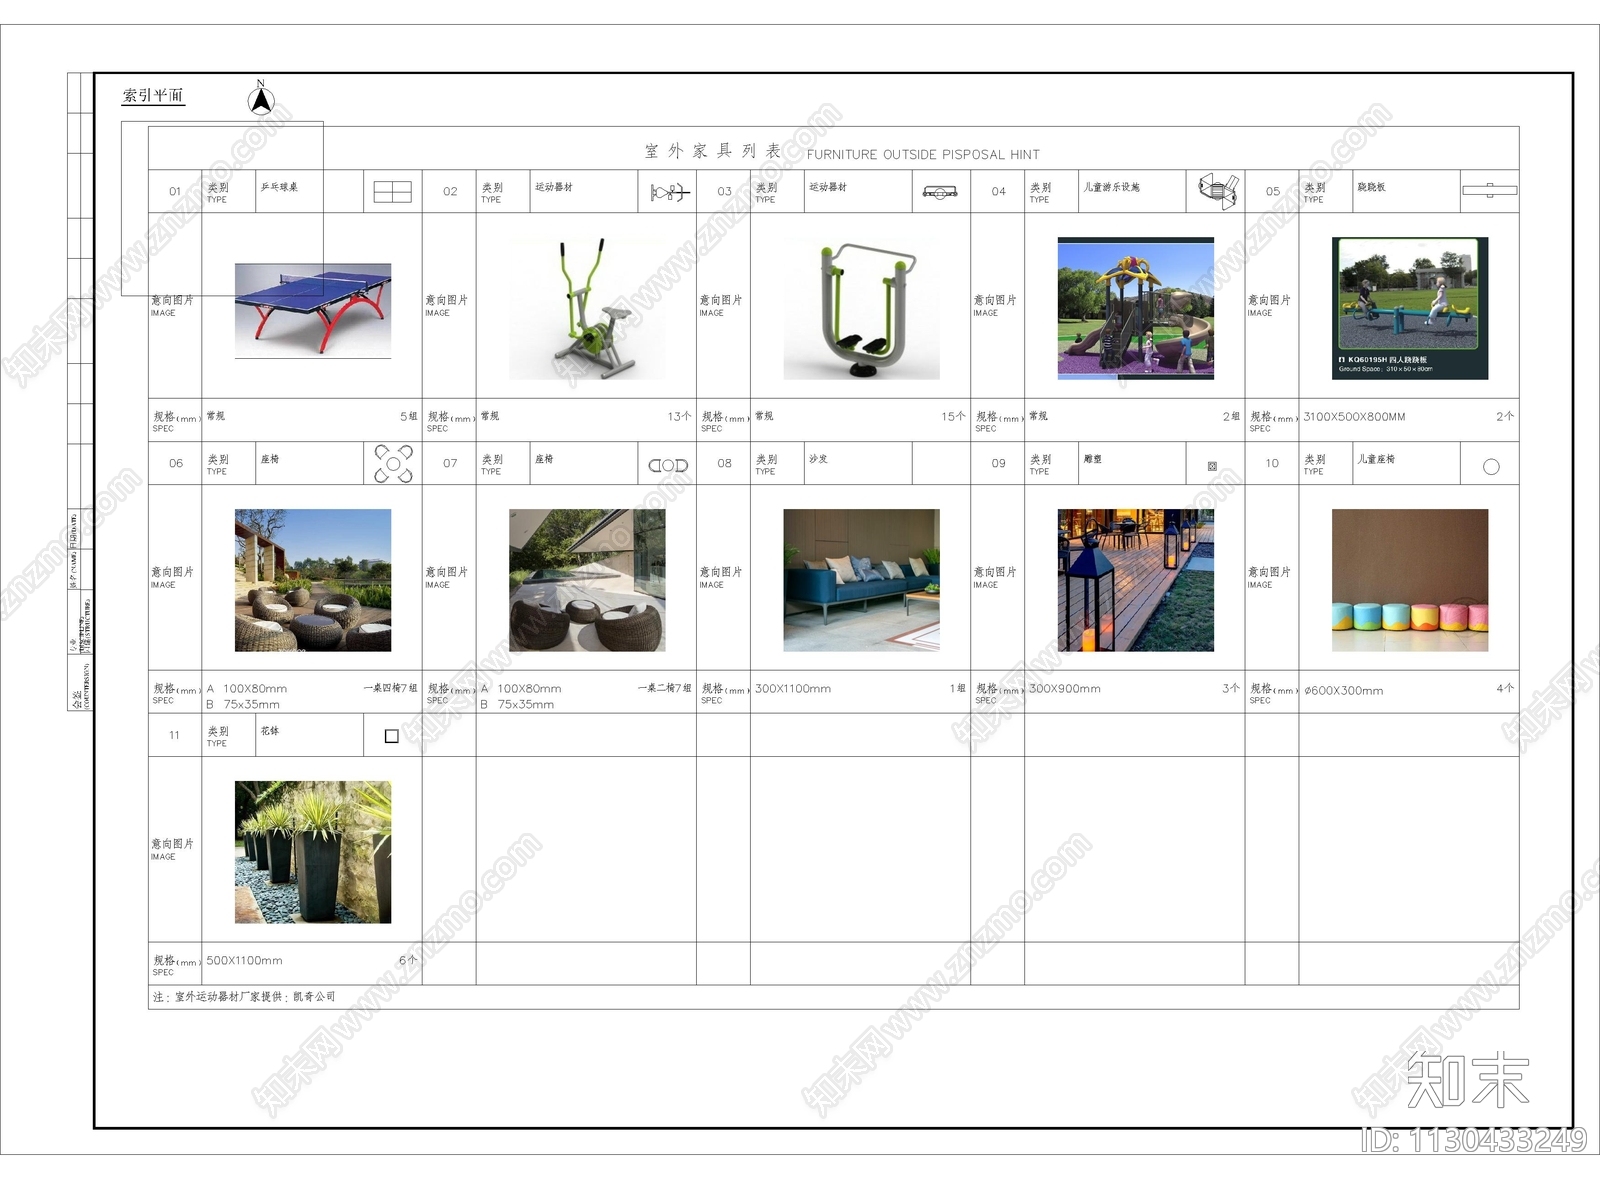1600x1179 pixels.
Task: Click the children's playground plan symbol in item 04
Action: tap(1217, 190)
